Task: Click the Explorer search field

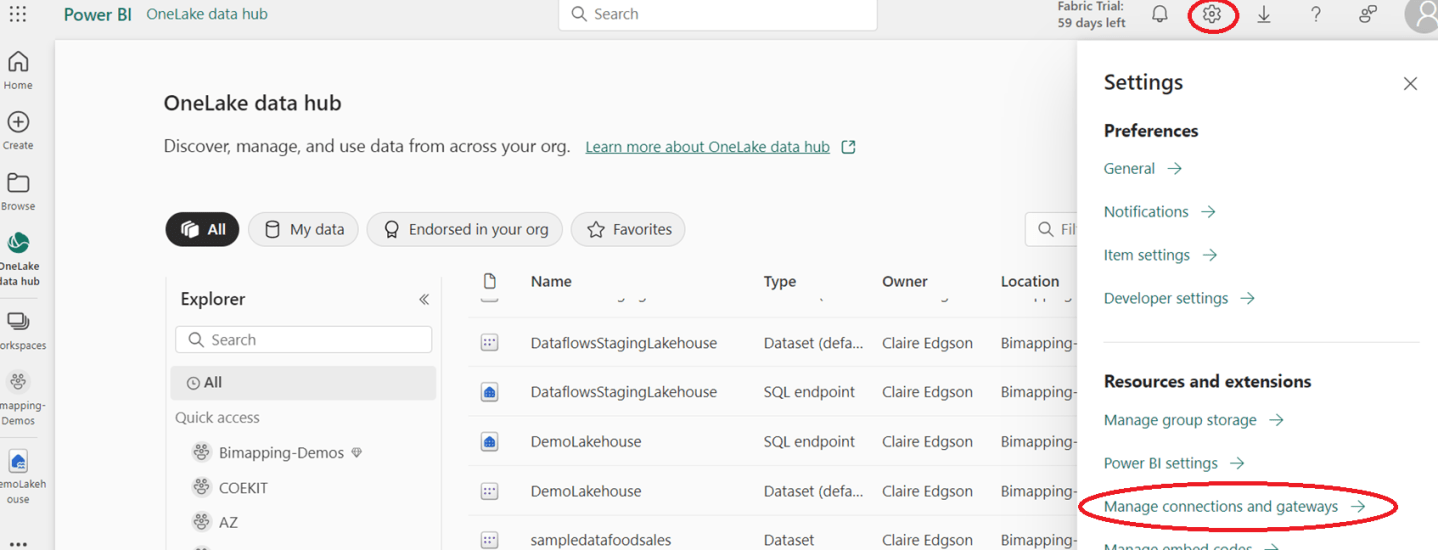Action: tap(304, 340)
